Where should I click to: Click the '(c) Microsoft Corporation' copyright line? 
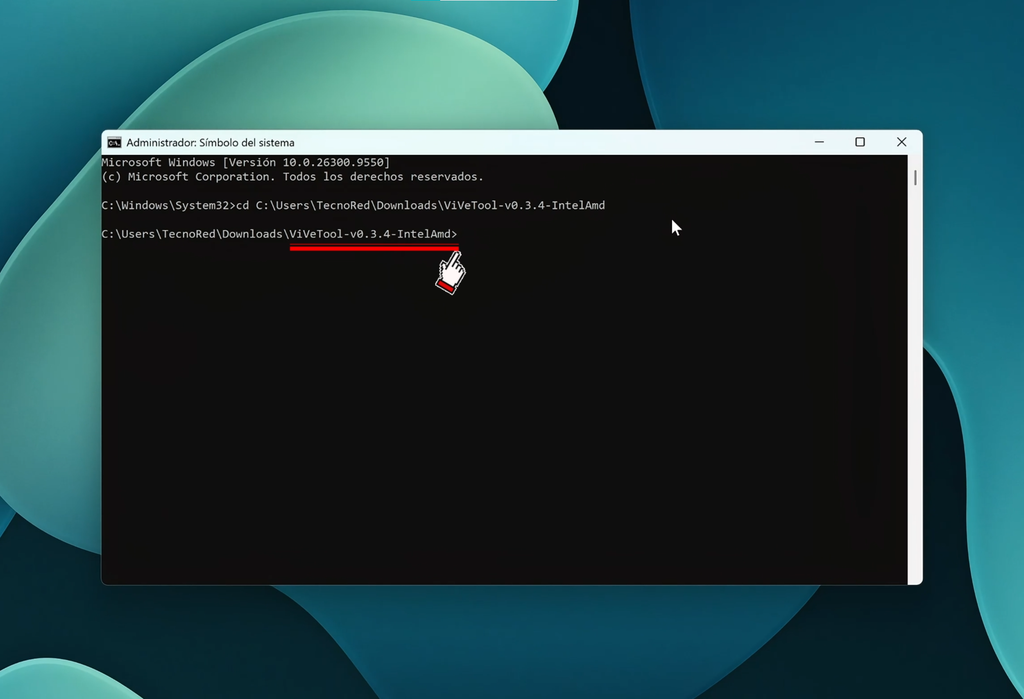pos(293,176)
